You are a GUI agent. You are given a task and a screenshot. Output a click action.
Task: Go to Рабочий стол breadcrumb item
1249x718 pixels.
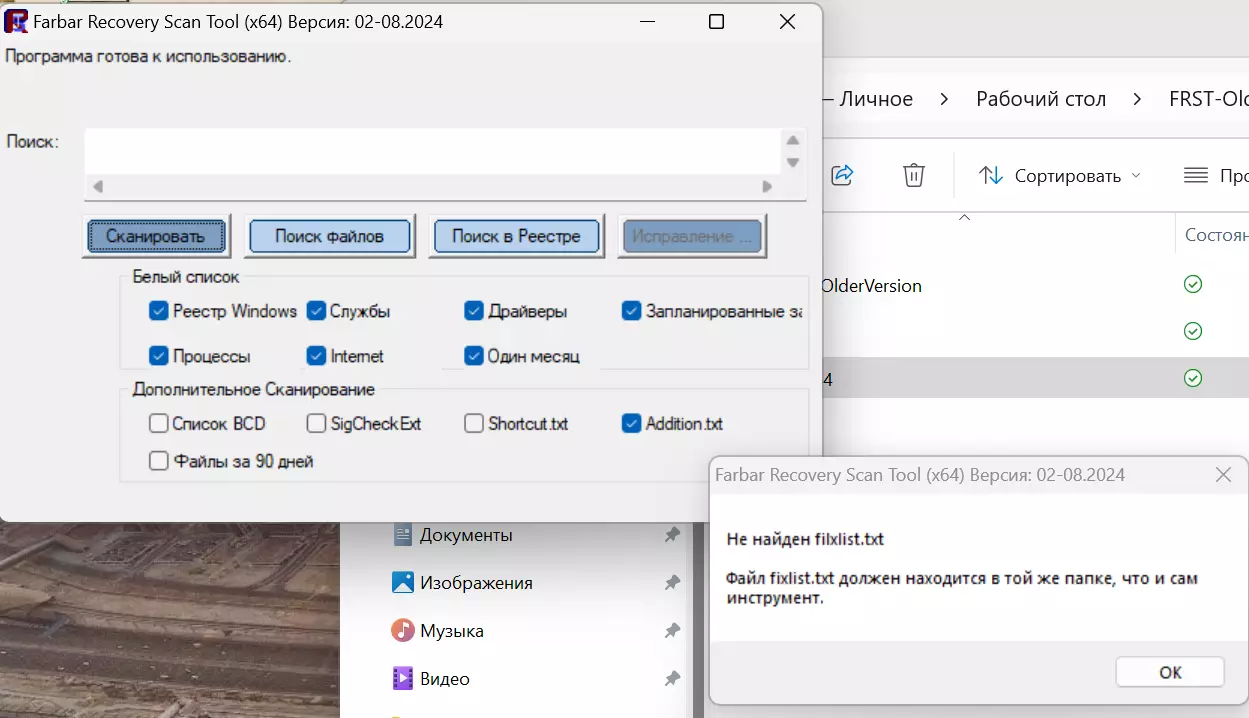pos(1041,99)
